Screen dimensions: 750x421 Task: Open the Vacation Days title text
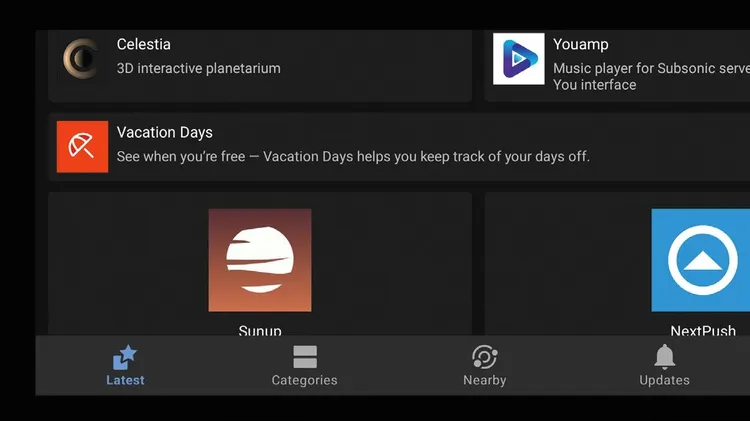(165, 132)
